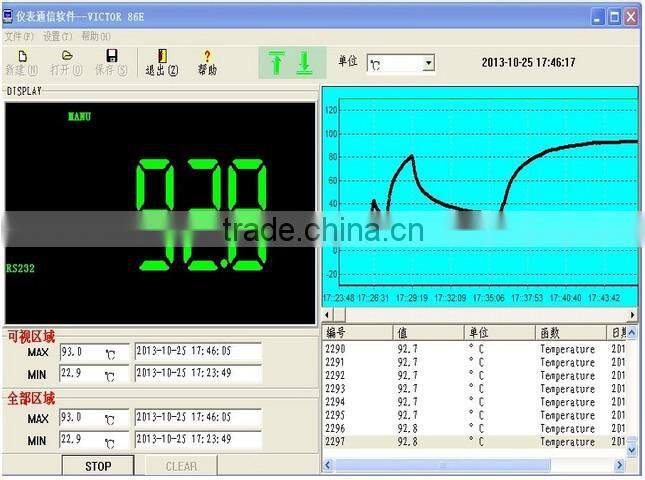Click the CLEAR button
645x480 pixels.
(x=181, y=466)
